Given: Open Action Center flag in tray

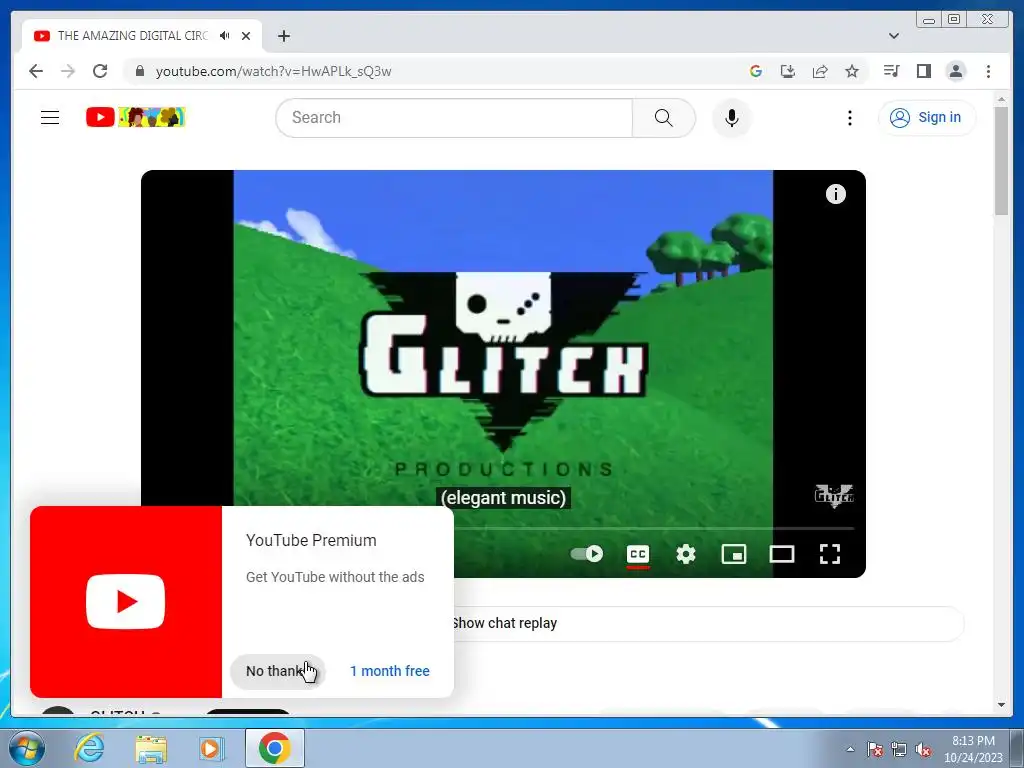Looking at the screenshot, I should tap(875, 749).
